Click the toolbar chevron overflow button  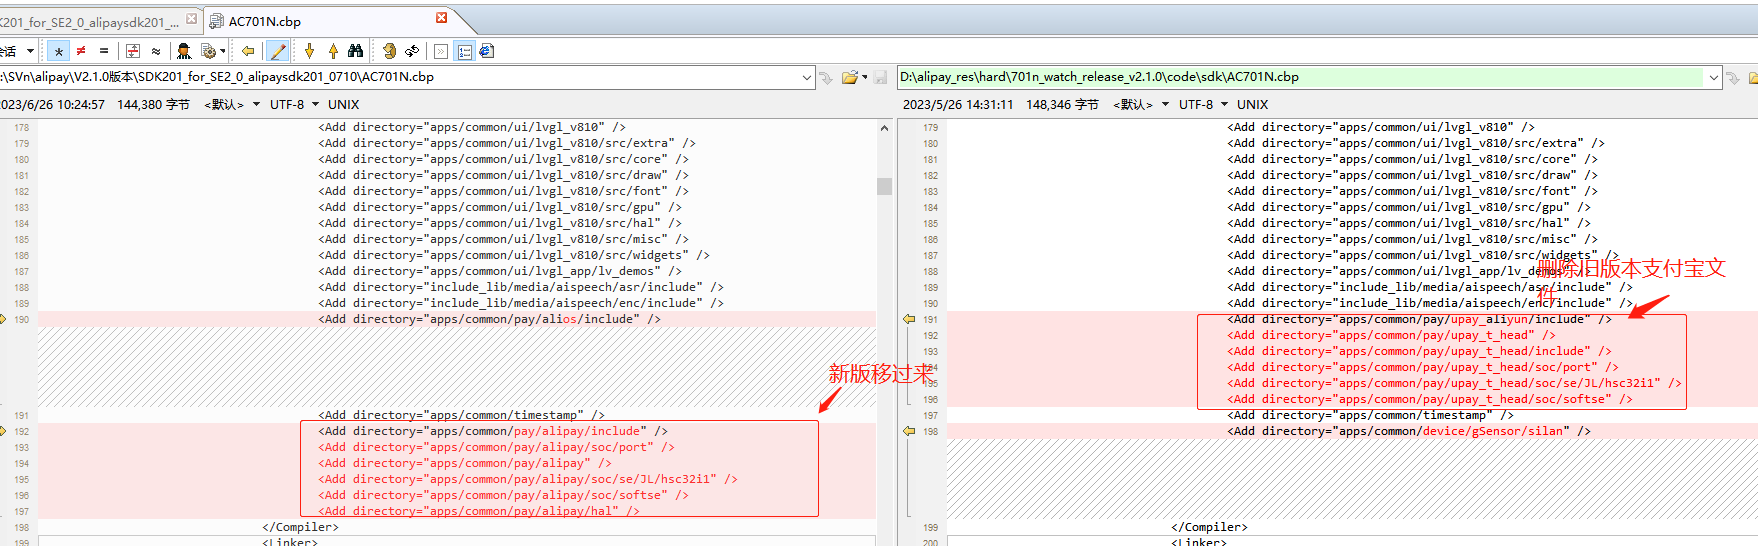[x=441, y=51]
